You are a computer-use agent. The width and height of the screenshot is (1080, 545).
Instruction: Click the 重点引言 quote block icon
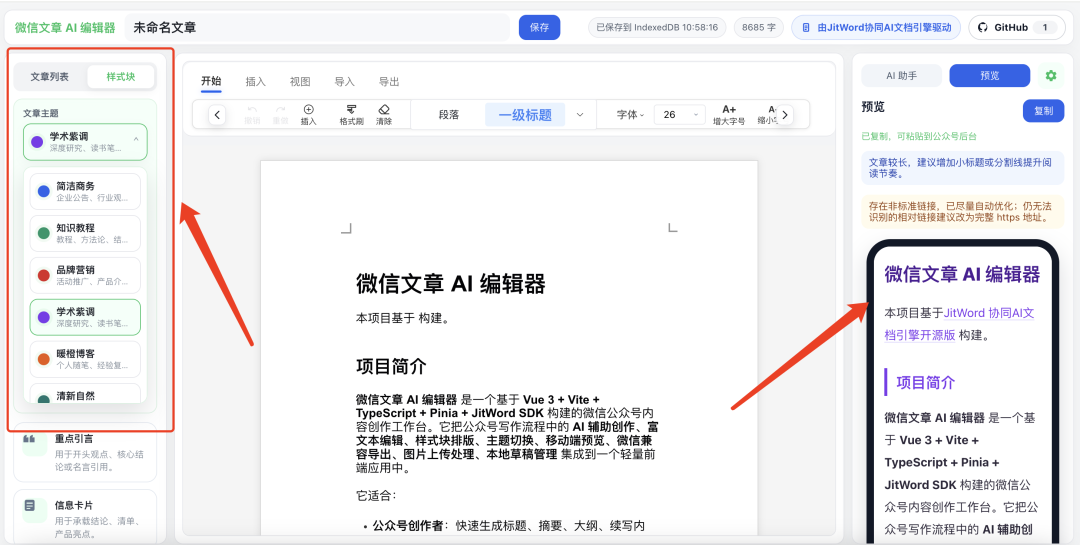point(30,439)
